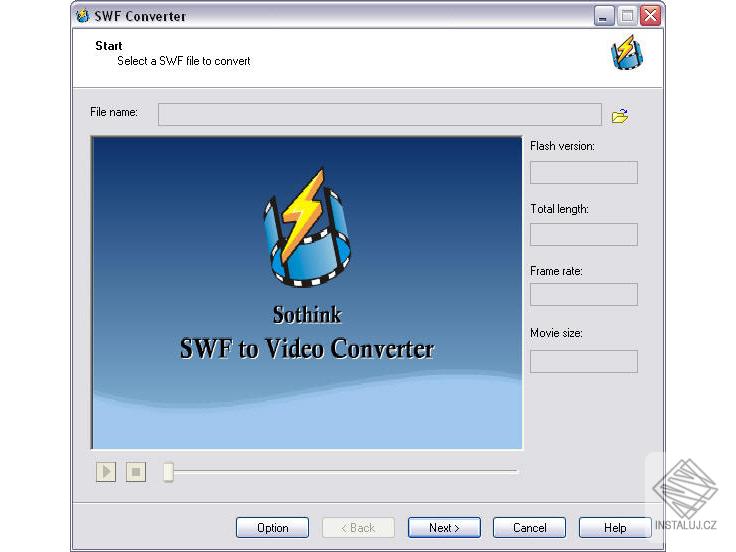The width and height of the screenshot is (736, 552).
Task: Click the SWF preview area
Action: [307, 293]
